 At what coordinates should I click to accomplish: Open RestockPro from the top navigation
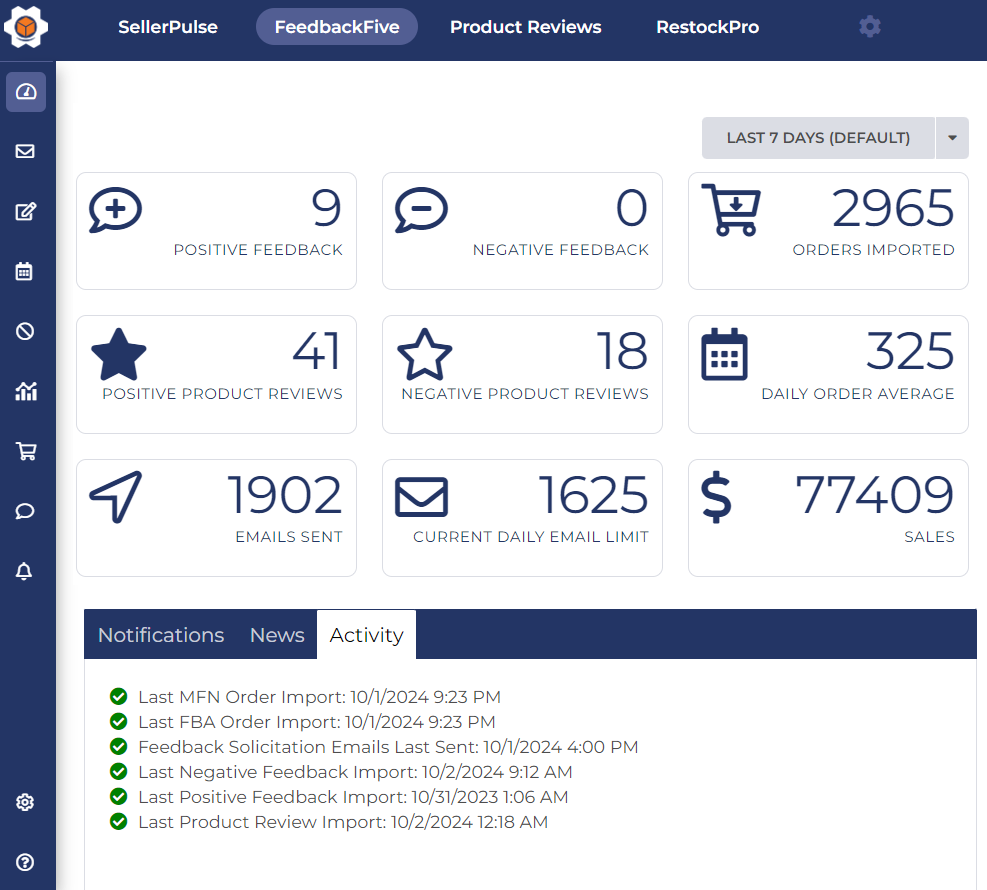[707, 27]
